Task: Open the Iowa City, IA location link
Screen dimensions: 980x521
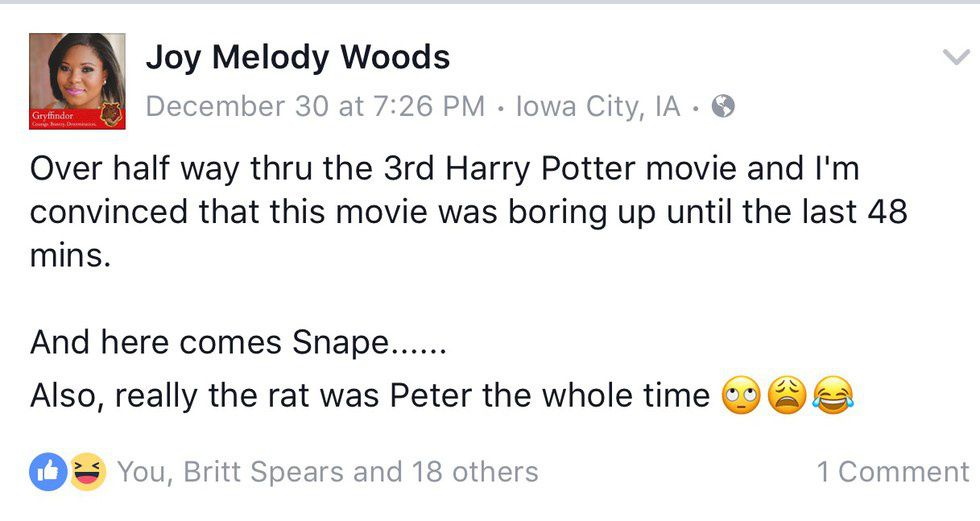Action: pyautogui.click(x=598, y=106)
